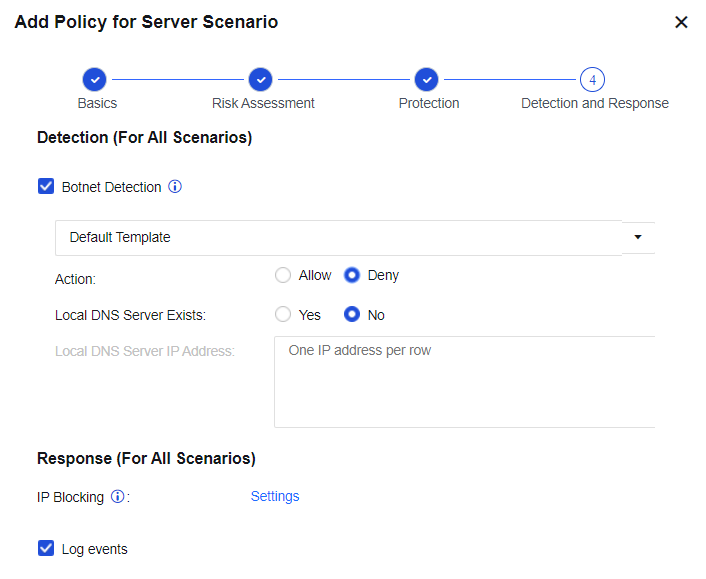This screenshot has height=579, width=706.
Task: Toggle the Log events checkbox
Action: pos(46,549)
